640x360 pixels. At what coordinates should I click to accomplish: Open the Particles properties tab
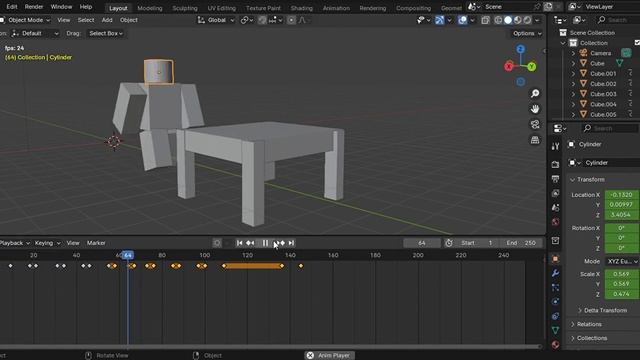tap(555, 287)
